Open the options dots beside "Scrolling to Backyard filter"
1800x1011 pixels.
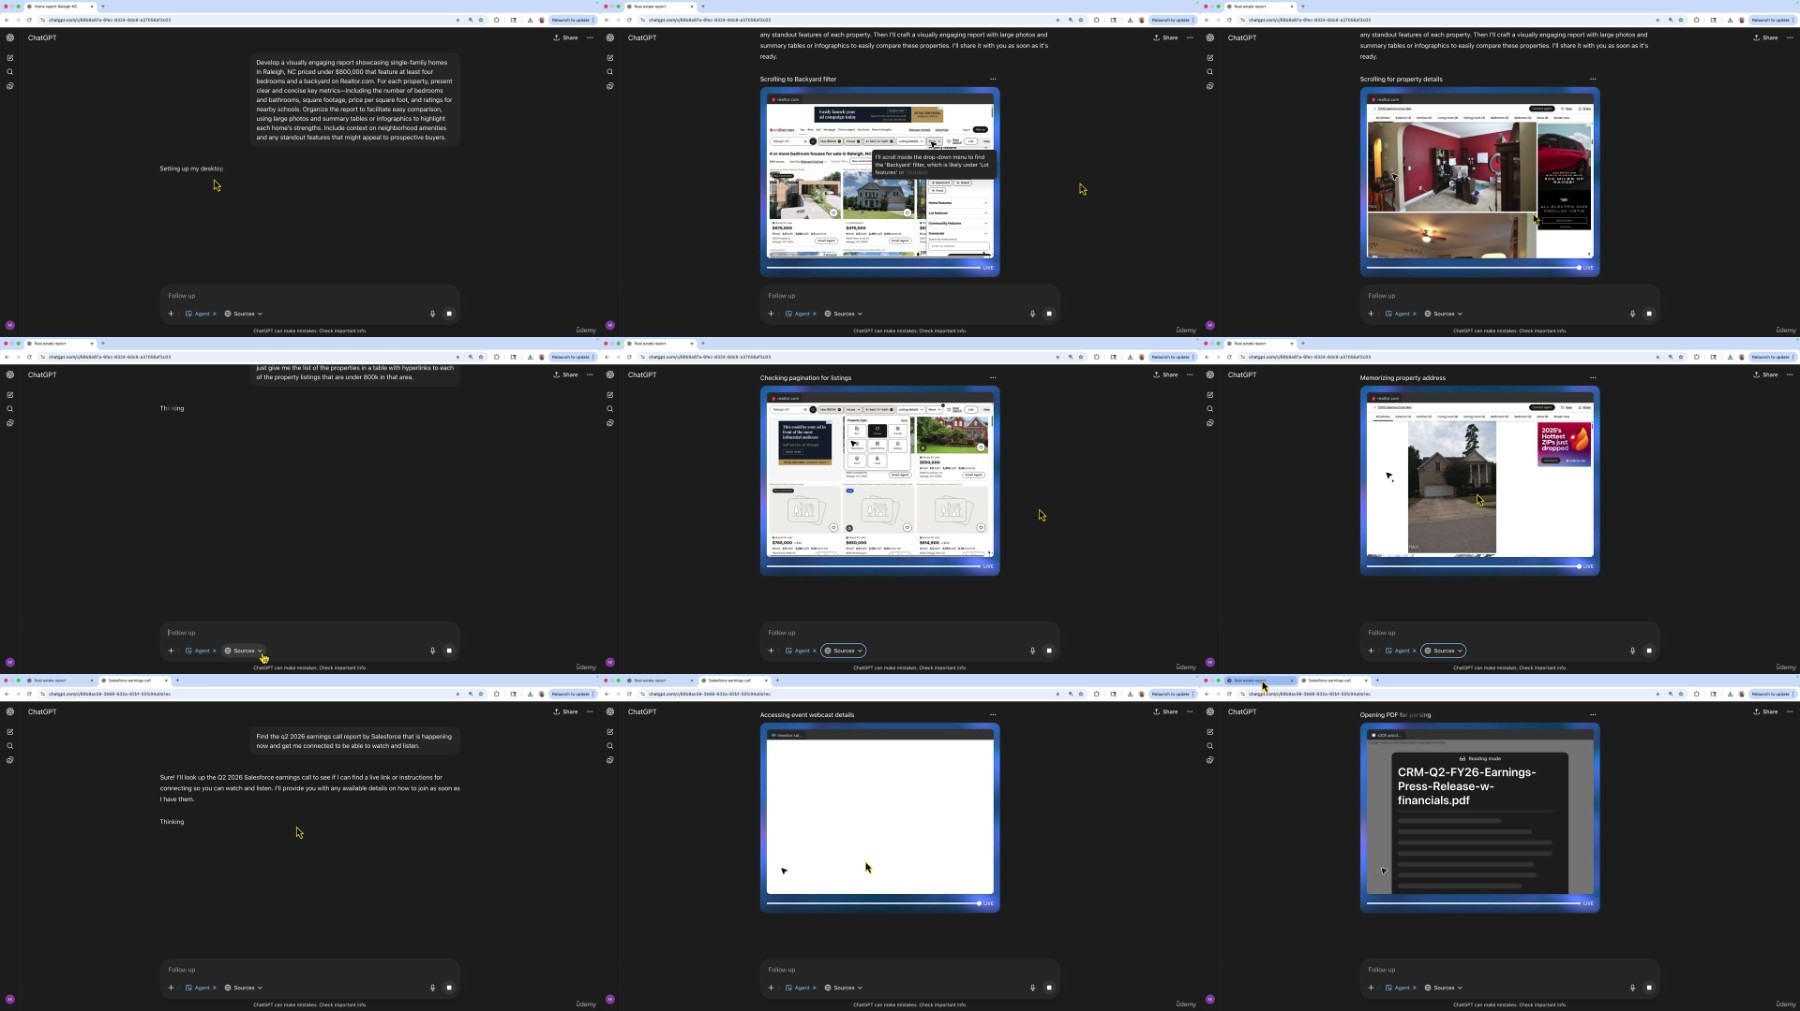tap(993, 79)
